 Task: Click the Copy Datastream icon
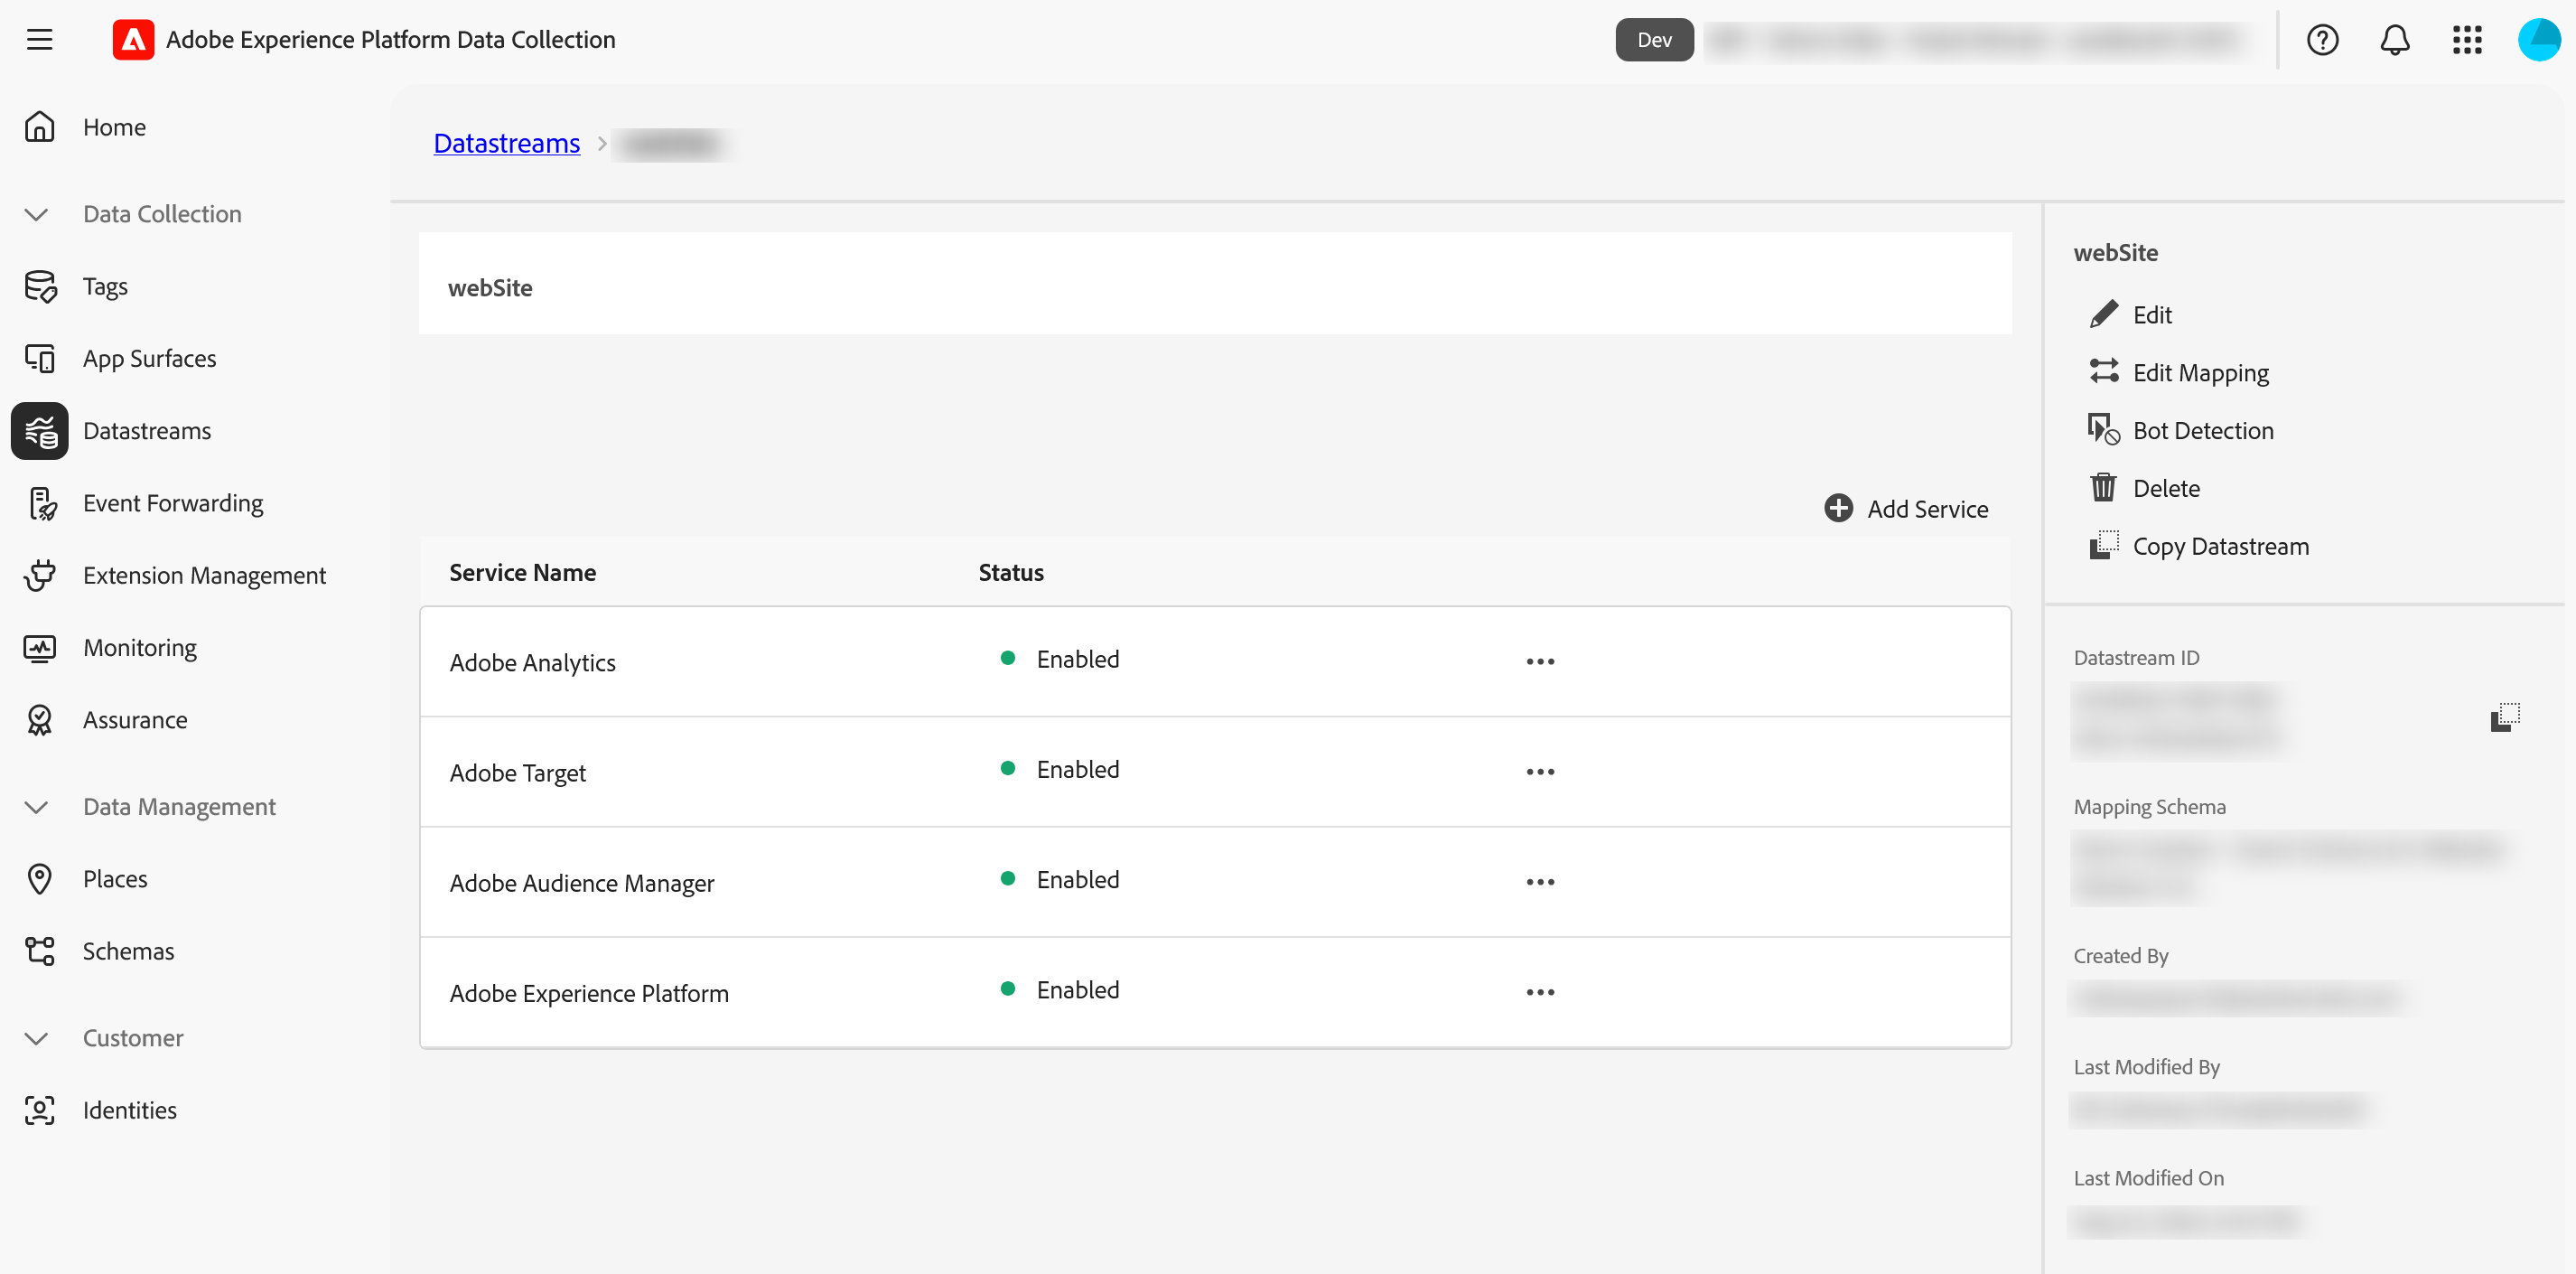[2104, 546]
